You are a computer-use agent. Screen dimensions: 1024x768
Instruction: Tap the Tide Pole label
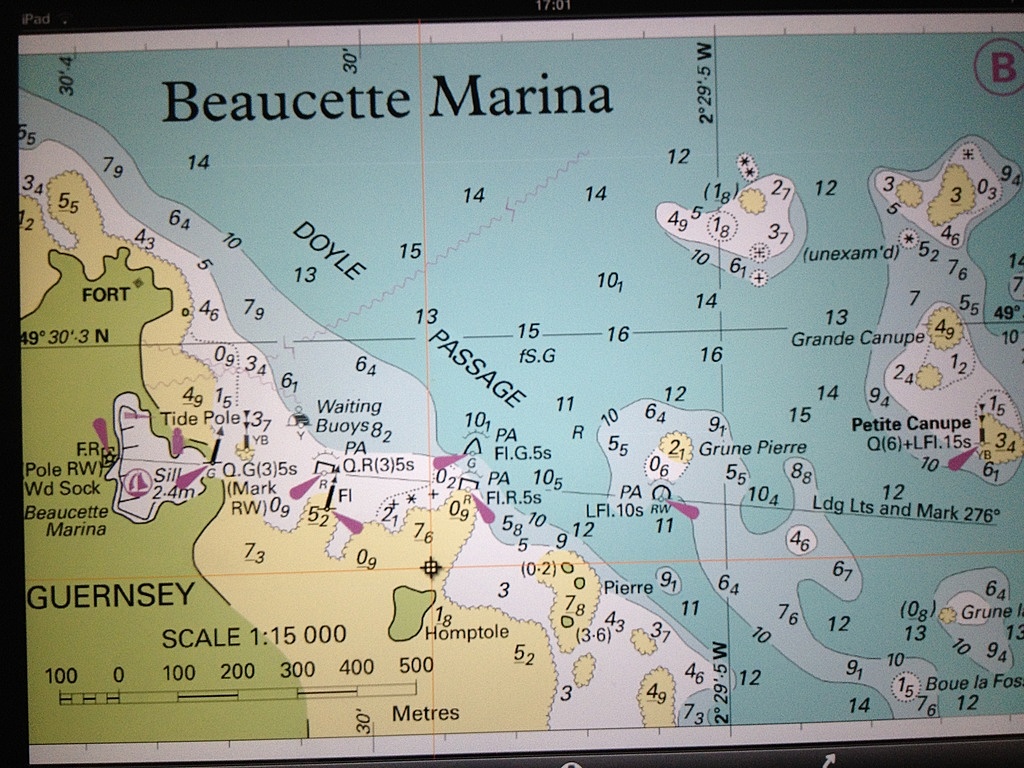pos(200,419)
